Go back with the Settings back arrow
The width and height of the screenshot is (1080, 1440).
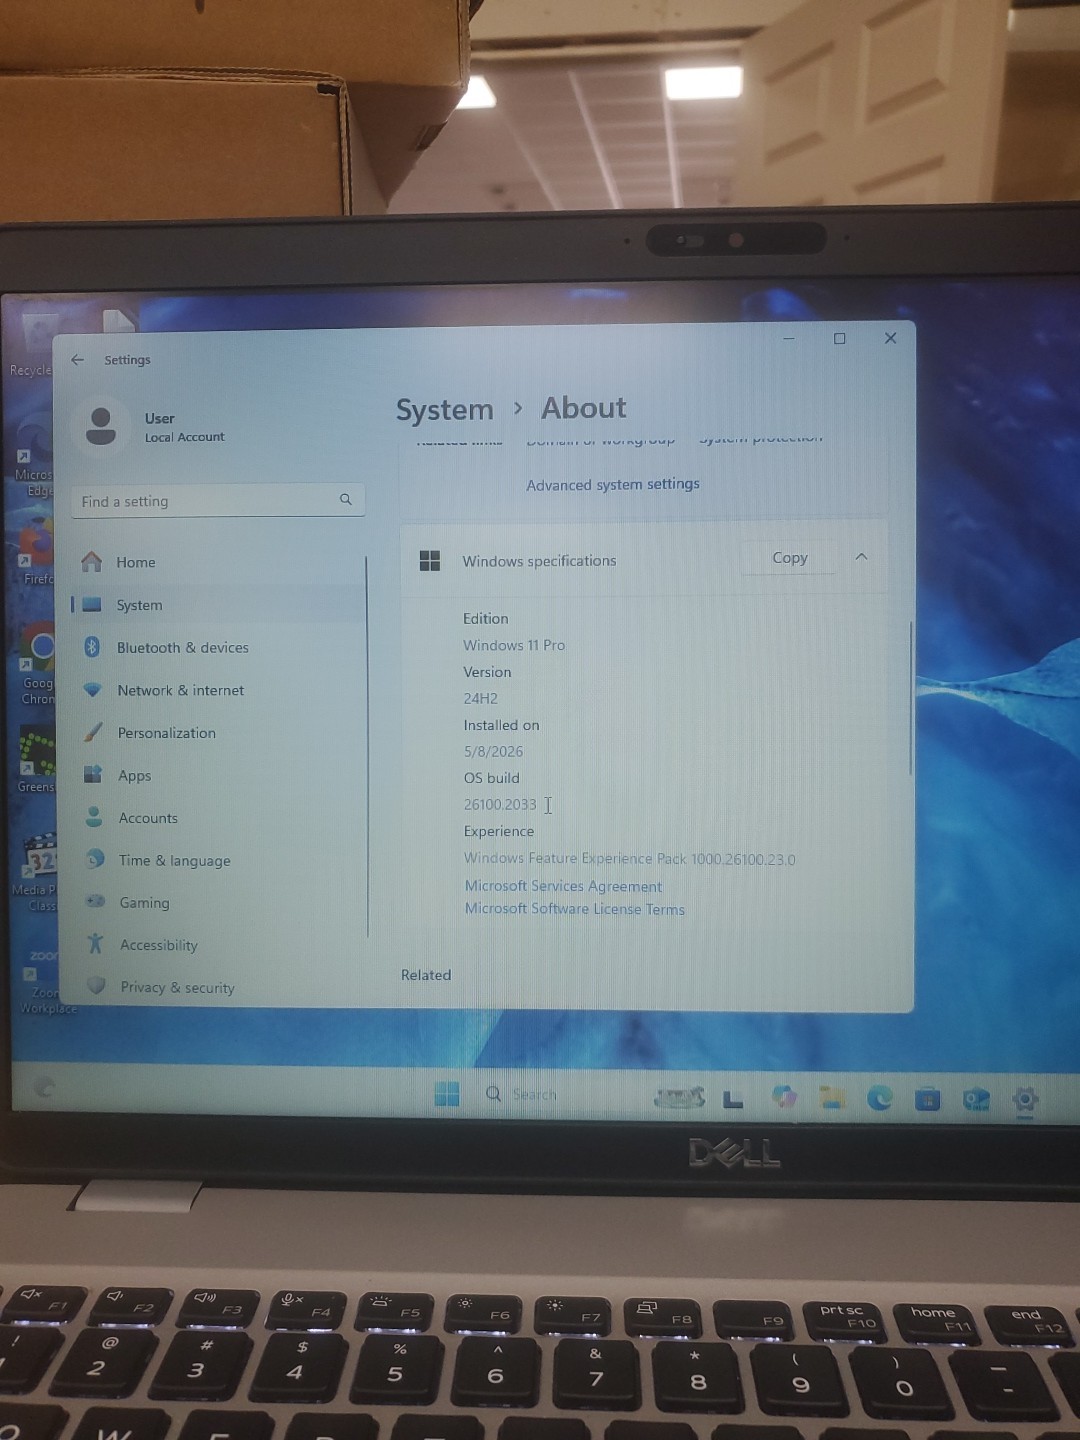click(78, 360)
